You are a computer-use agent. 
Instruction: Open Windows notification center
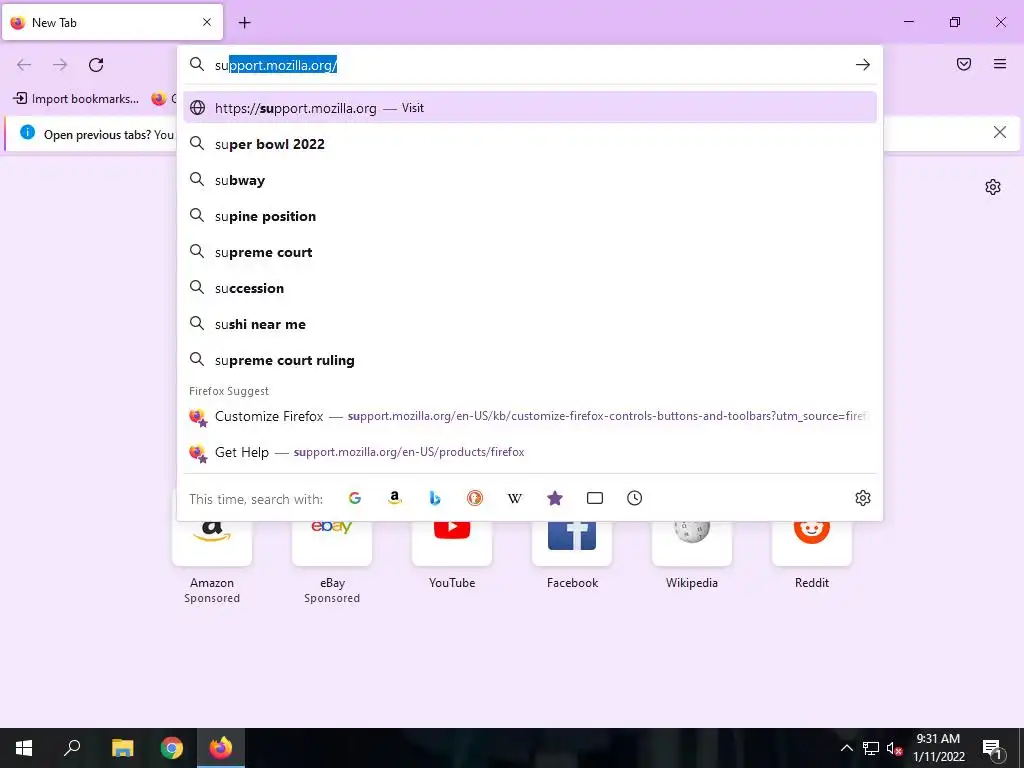tap(992, 748)
